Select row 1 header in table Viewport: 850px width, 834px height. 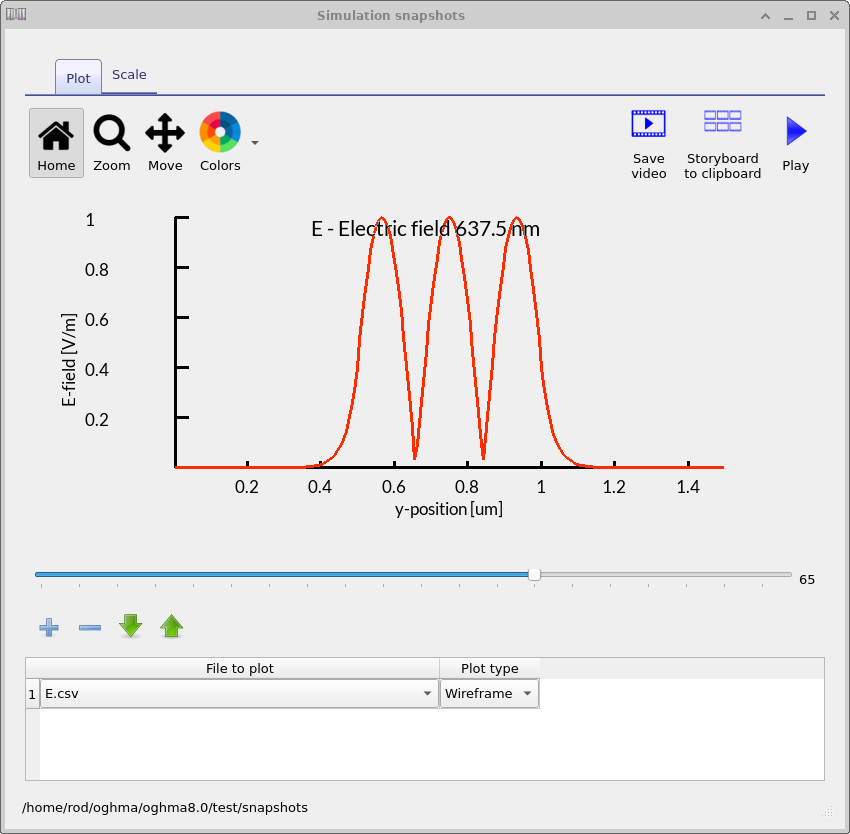pos(32,694)
